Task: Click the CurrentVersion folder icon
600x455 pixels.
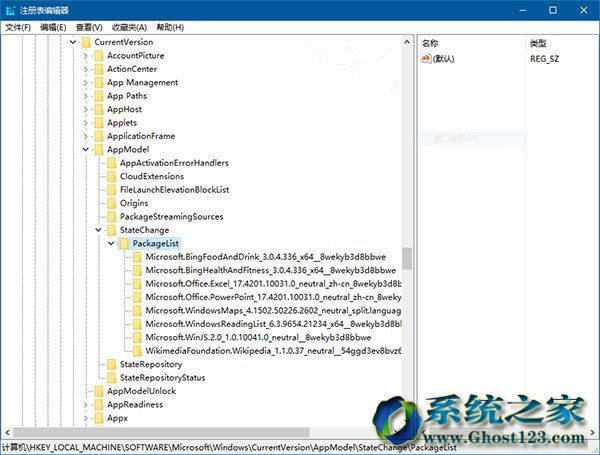Action: [86, 42]
